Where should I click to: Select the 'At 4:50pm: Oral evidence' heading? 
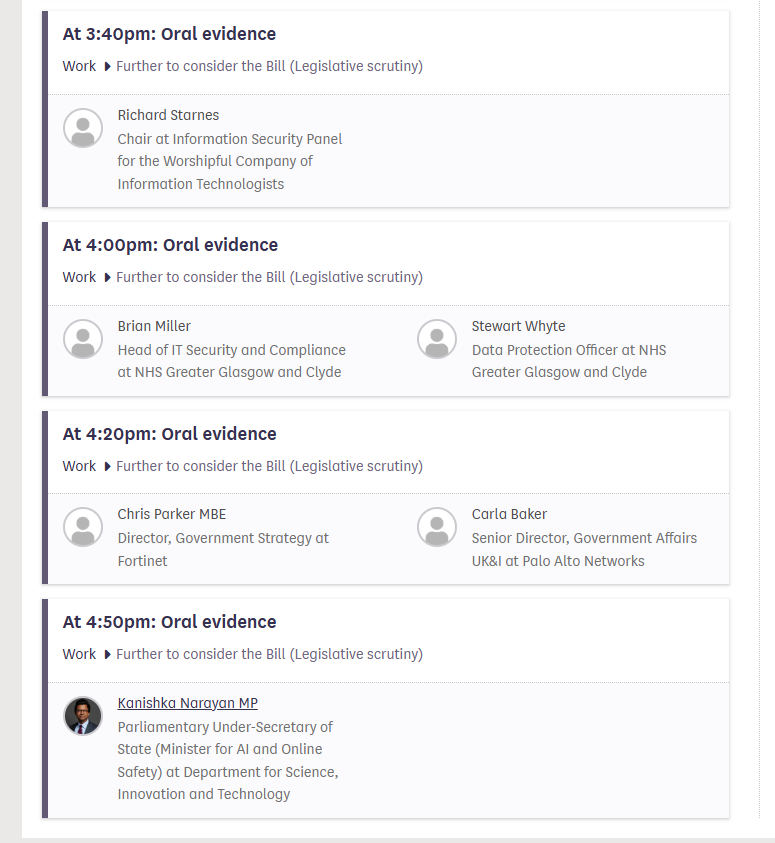[169, 622]
